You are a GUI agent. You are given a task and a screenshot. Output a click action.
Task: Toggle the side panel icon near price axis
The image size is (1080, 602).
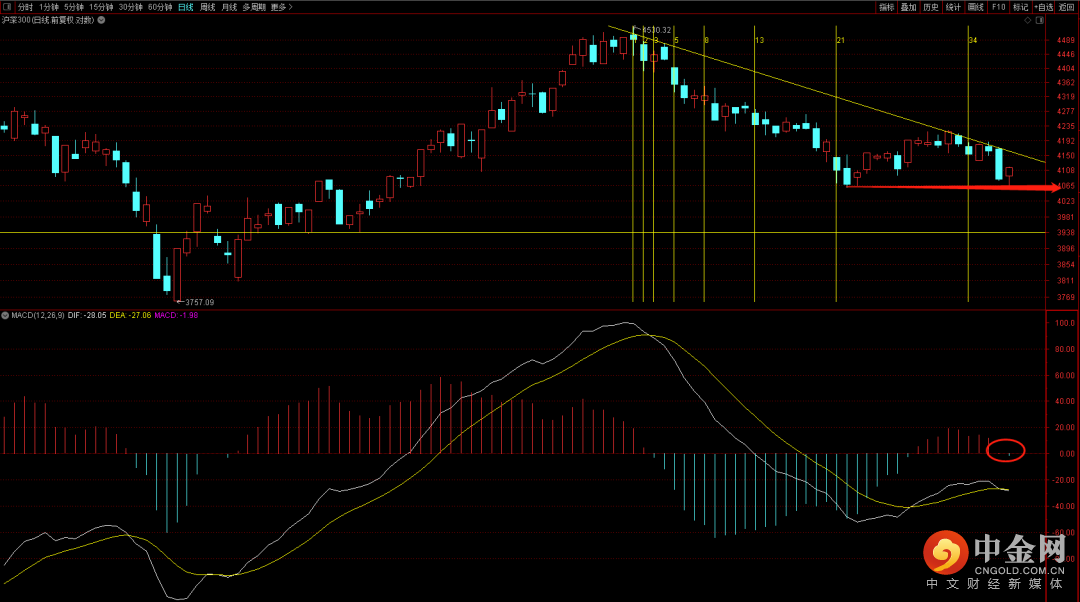[x=1039, y=21]
